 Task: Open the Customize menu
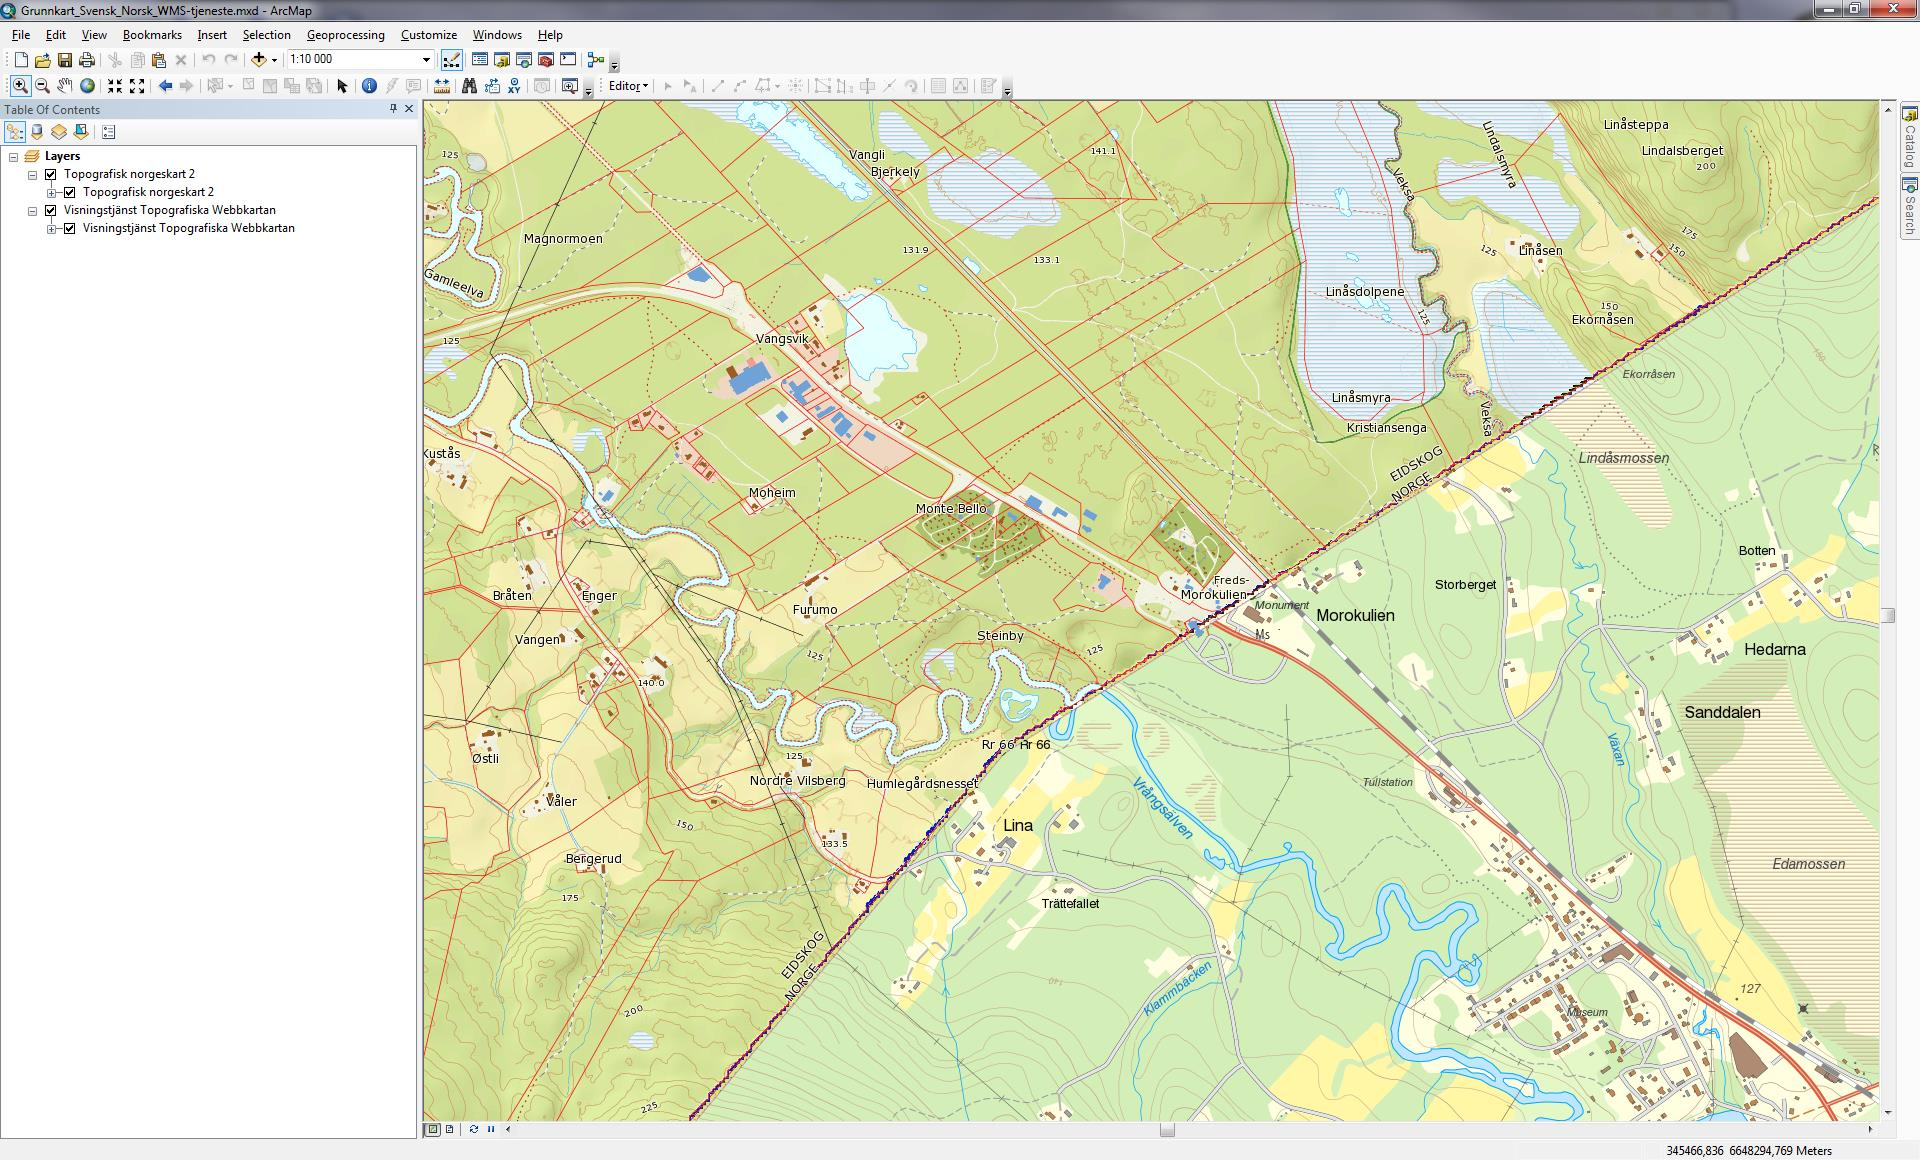coord(429,35)
